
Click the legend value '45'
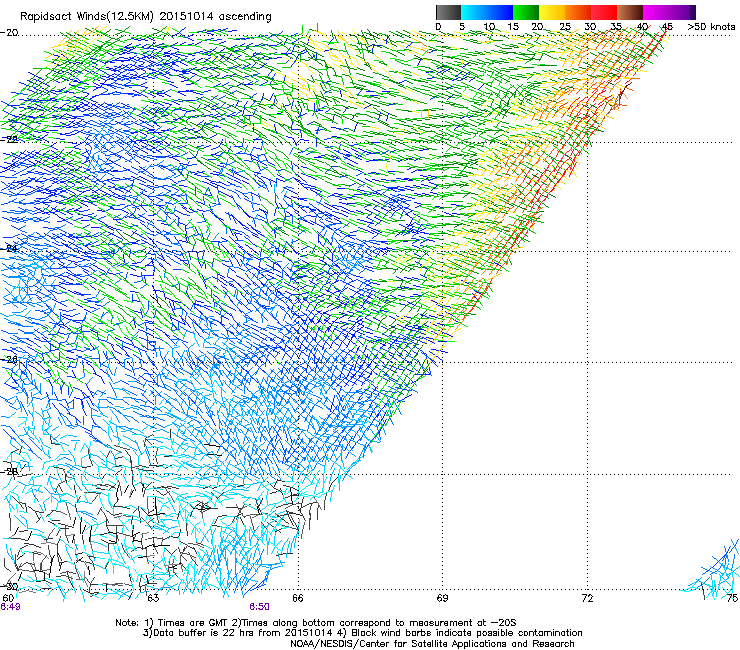[667, 26]
